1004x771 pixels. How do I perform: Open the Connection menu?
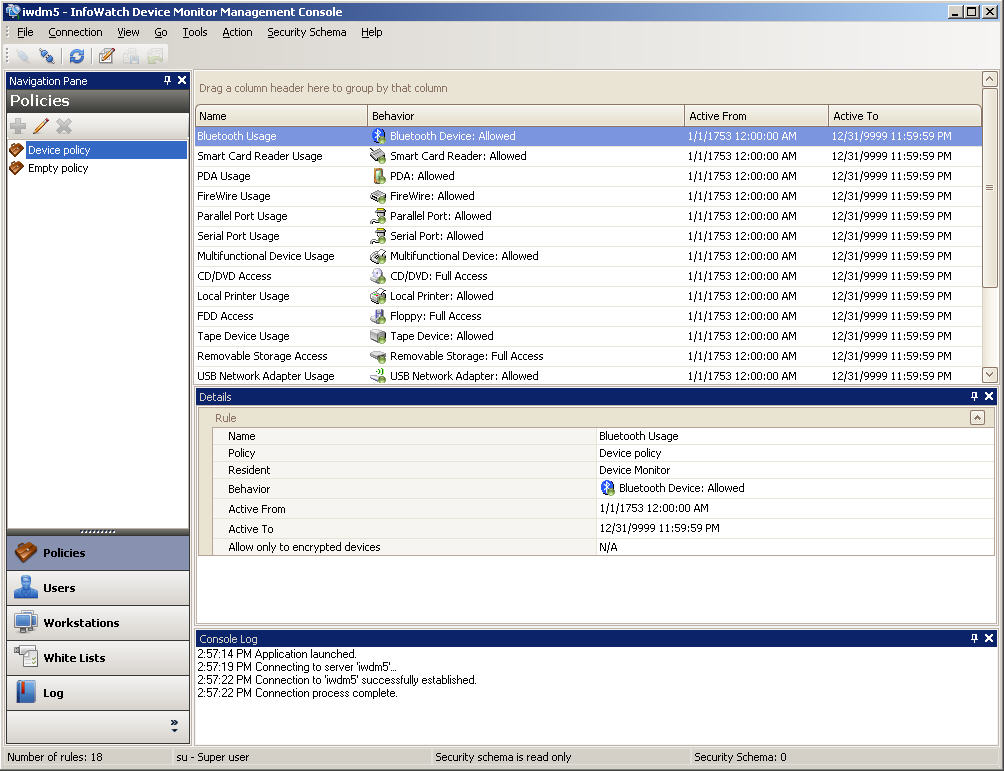coord(75,32)
